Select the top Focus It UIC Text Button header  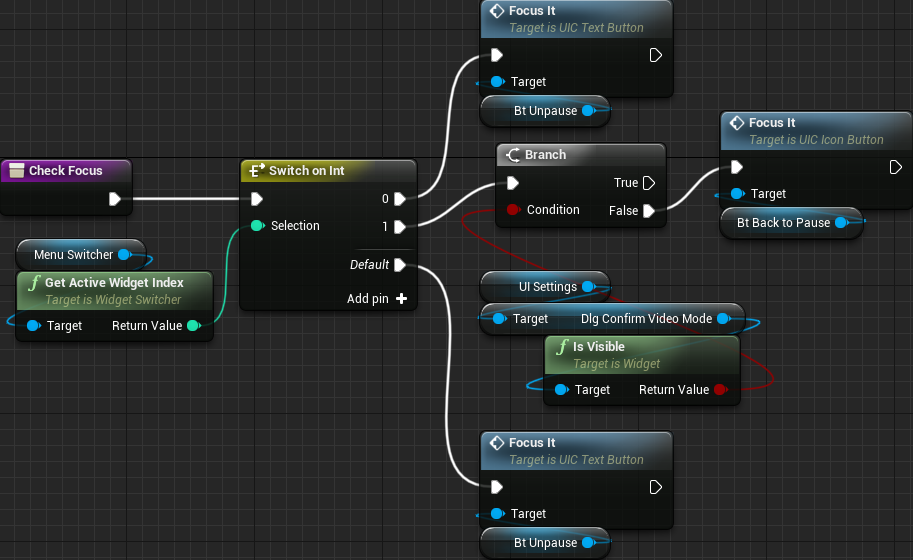(576, 19)
